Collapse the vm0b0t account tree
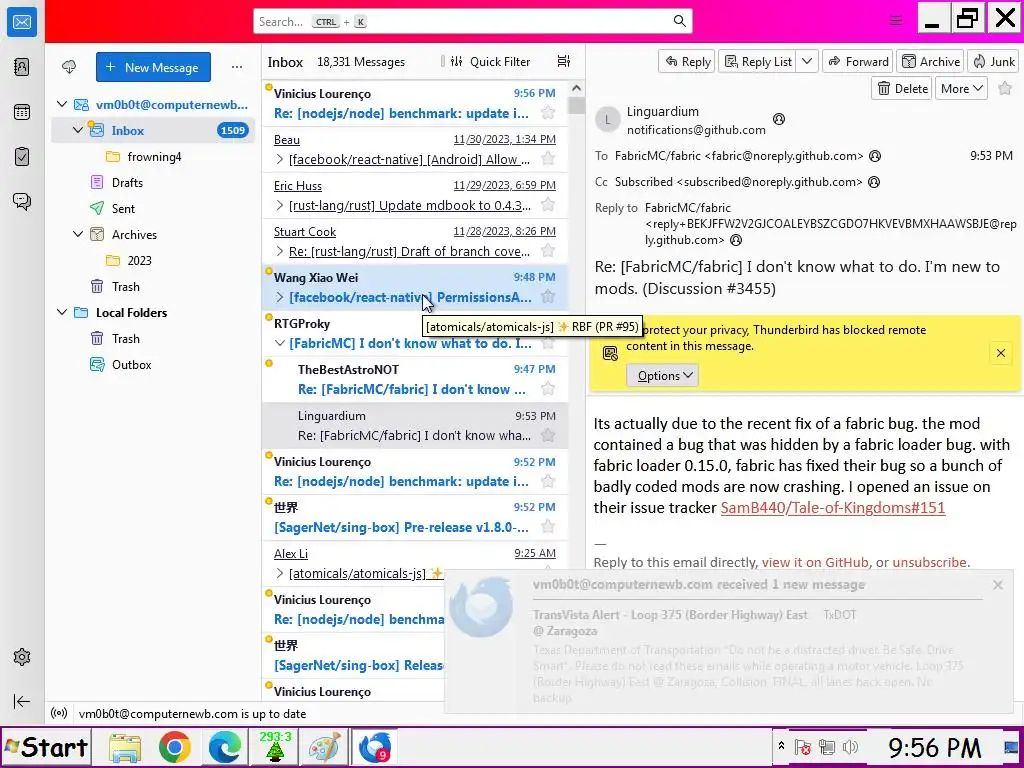The width and height of the screenshot is (1024, 768). [x=62, y=104]
